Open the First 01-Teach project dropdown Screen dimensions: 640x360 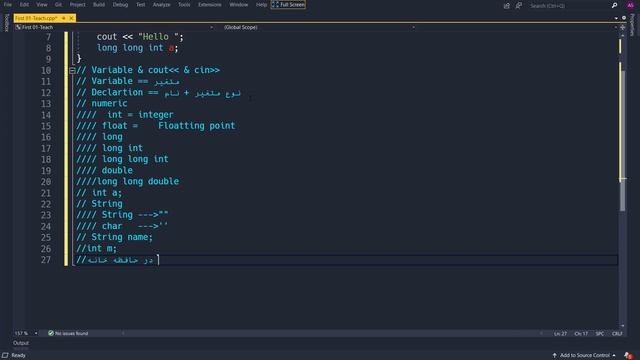coord(114,27)
